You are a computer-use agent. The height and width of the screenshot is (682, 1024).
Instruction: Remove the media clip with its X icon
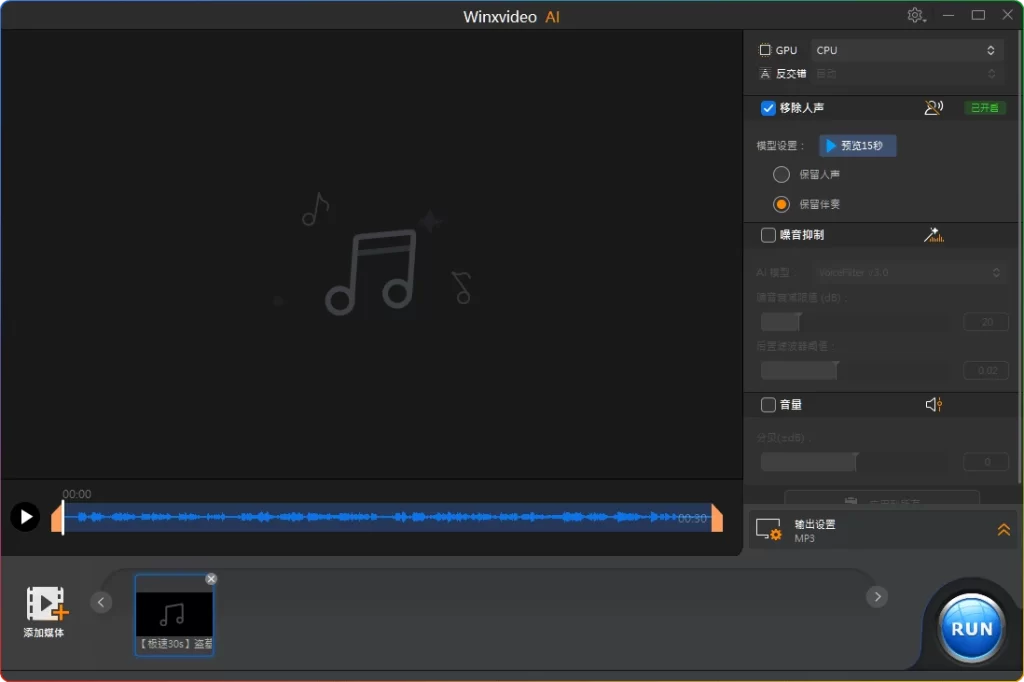coord(211,579)
